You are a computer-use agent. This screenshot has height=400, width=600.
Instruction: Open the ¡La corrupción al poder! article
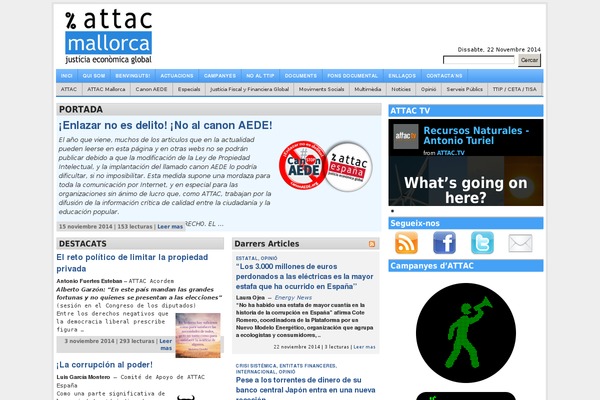[x=104, y=364]
